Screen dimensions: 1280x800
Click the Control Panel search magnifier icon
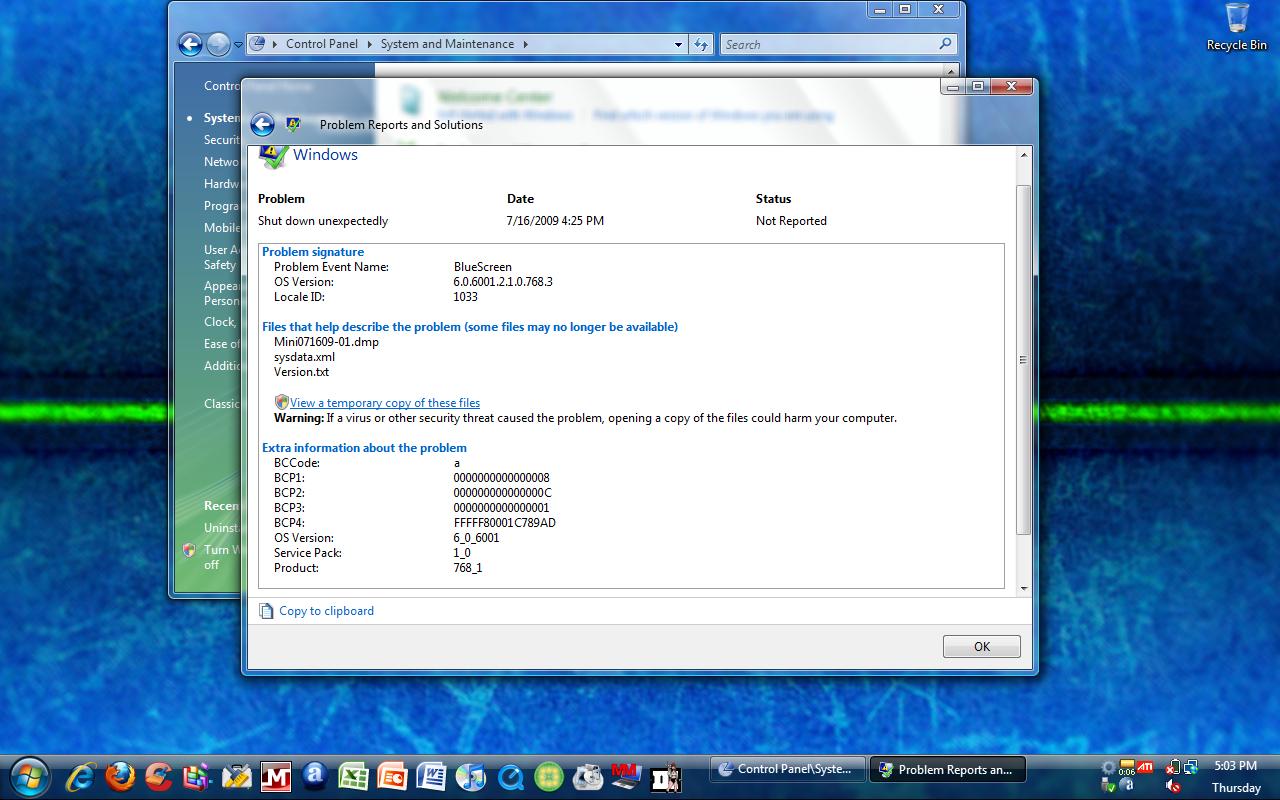tap(945, 44)
